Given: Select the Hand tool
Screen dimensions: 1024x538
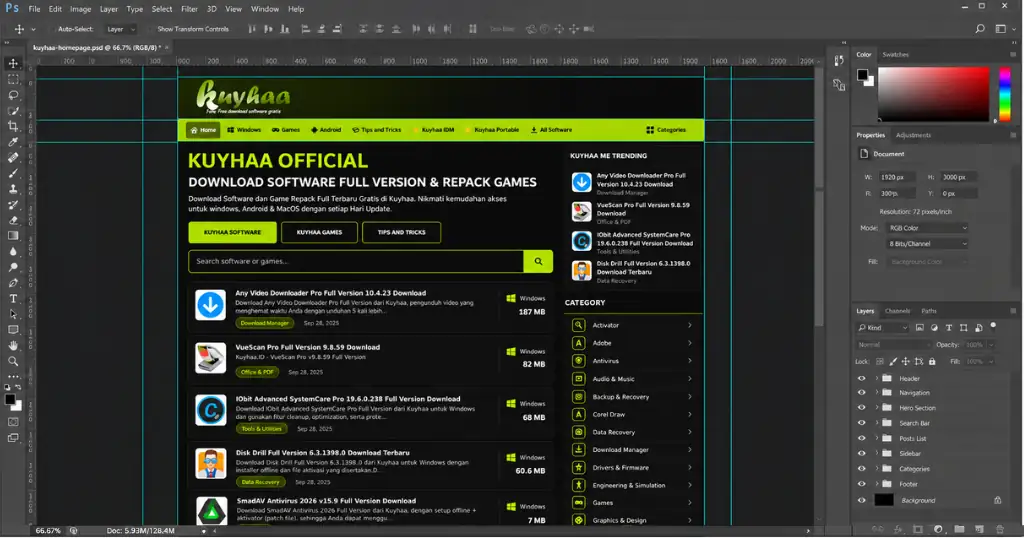Looking at the screenshot, I should coord(13,345).
